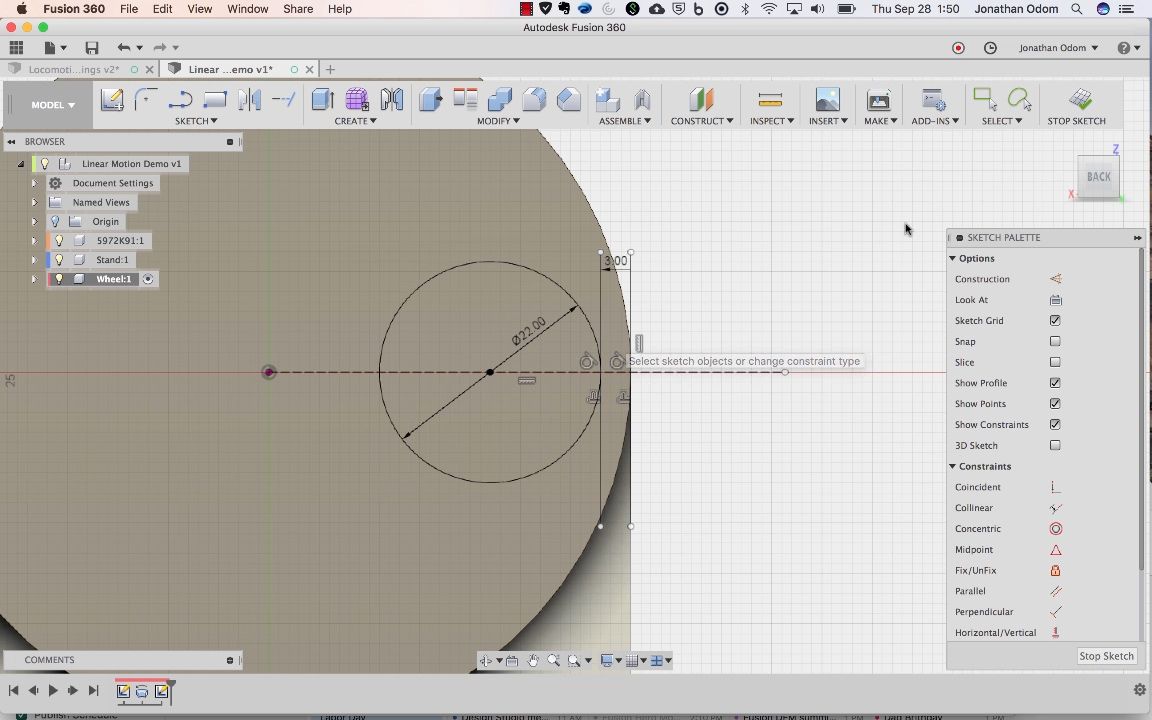Image resolution: width=1152 pixels, height=720 pixels.
Task: Open the MODIFY dropdown menu
Action: (497, 121)
